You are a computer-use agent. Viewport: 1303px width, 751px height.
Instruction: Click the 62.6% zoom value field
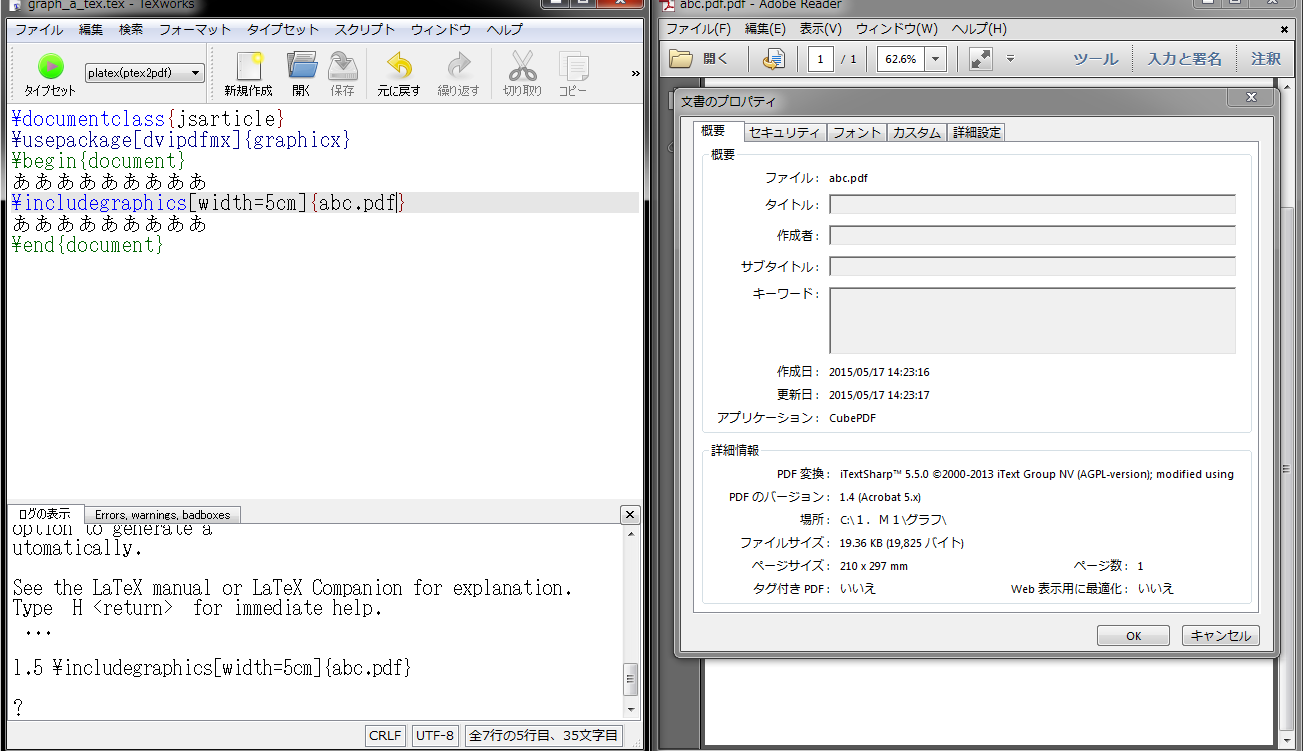tap(901, 59)
